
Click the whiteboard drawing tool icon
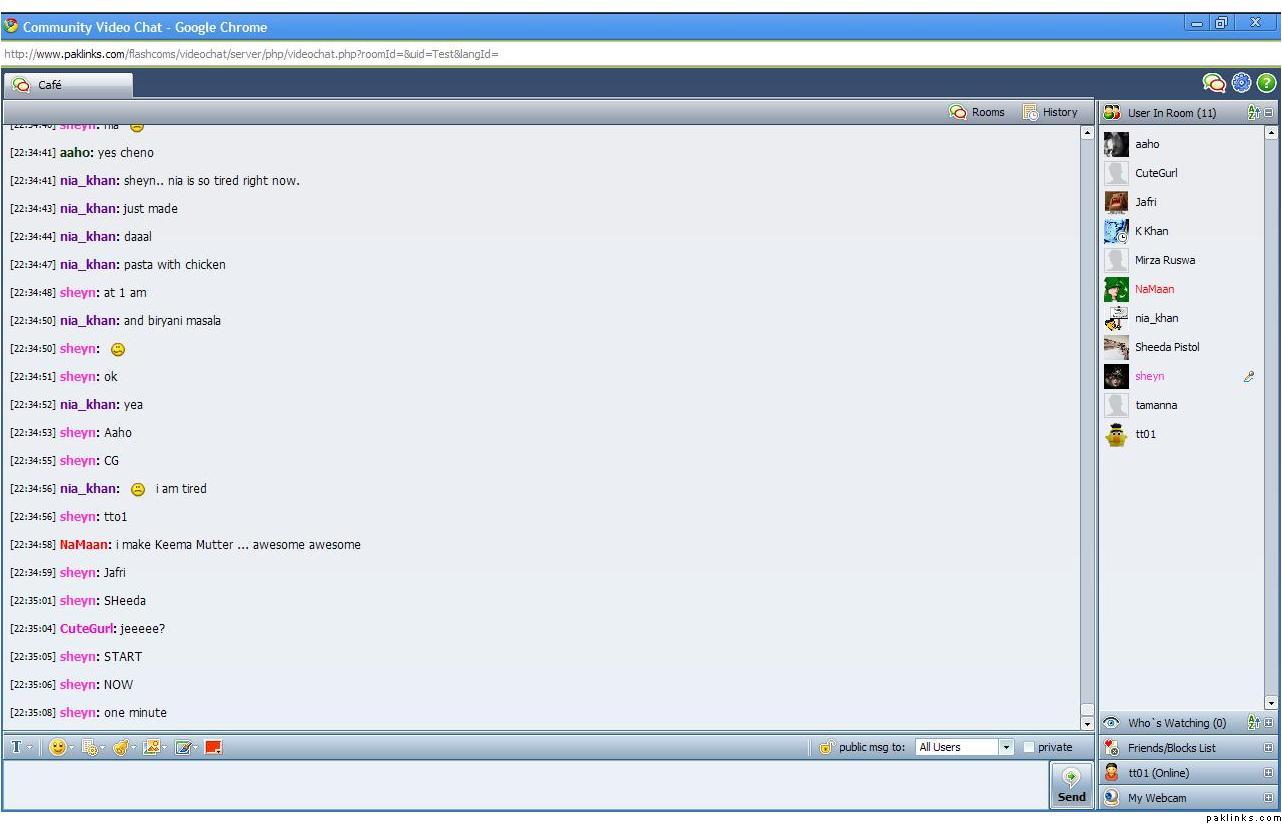point(183,747)
